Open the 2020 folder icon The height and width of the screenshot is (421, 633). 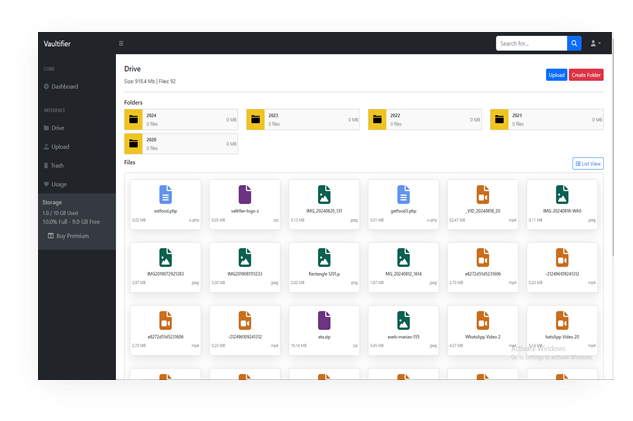133,144
